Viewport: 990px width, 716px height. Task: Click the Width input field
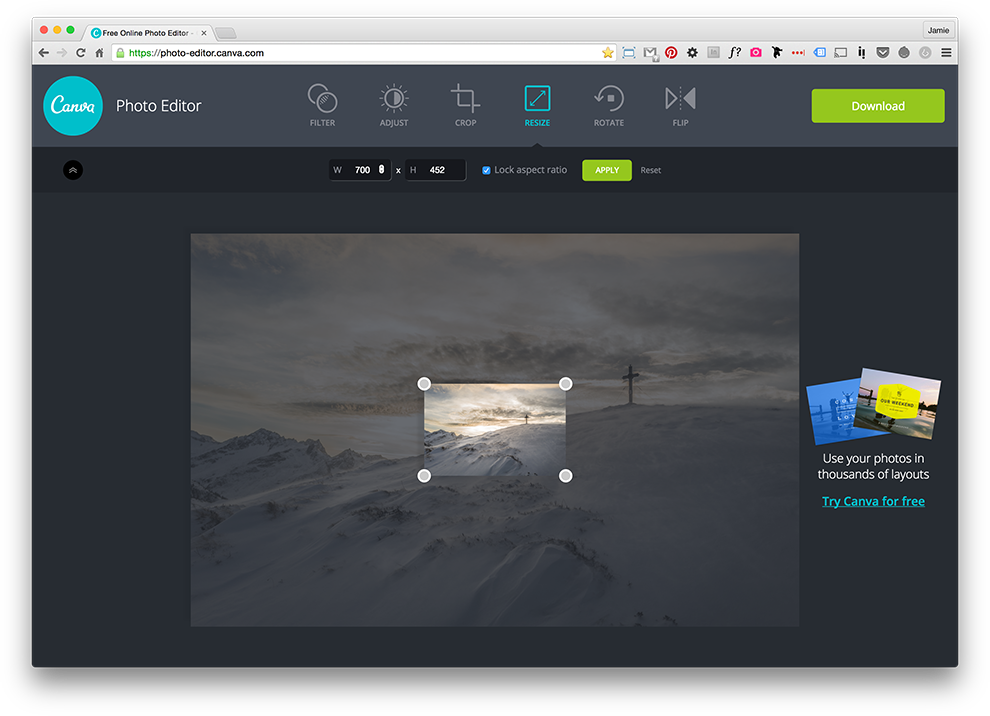[x=362, y=170]
